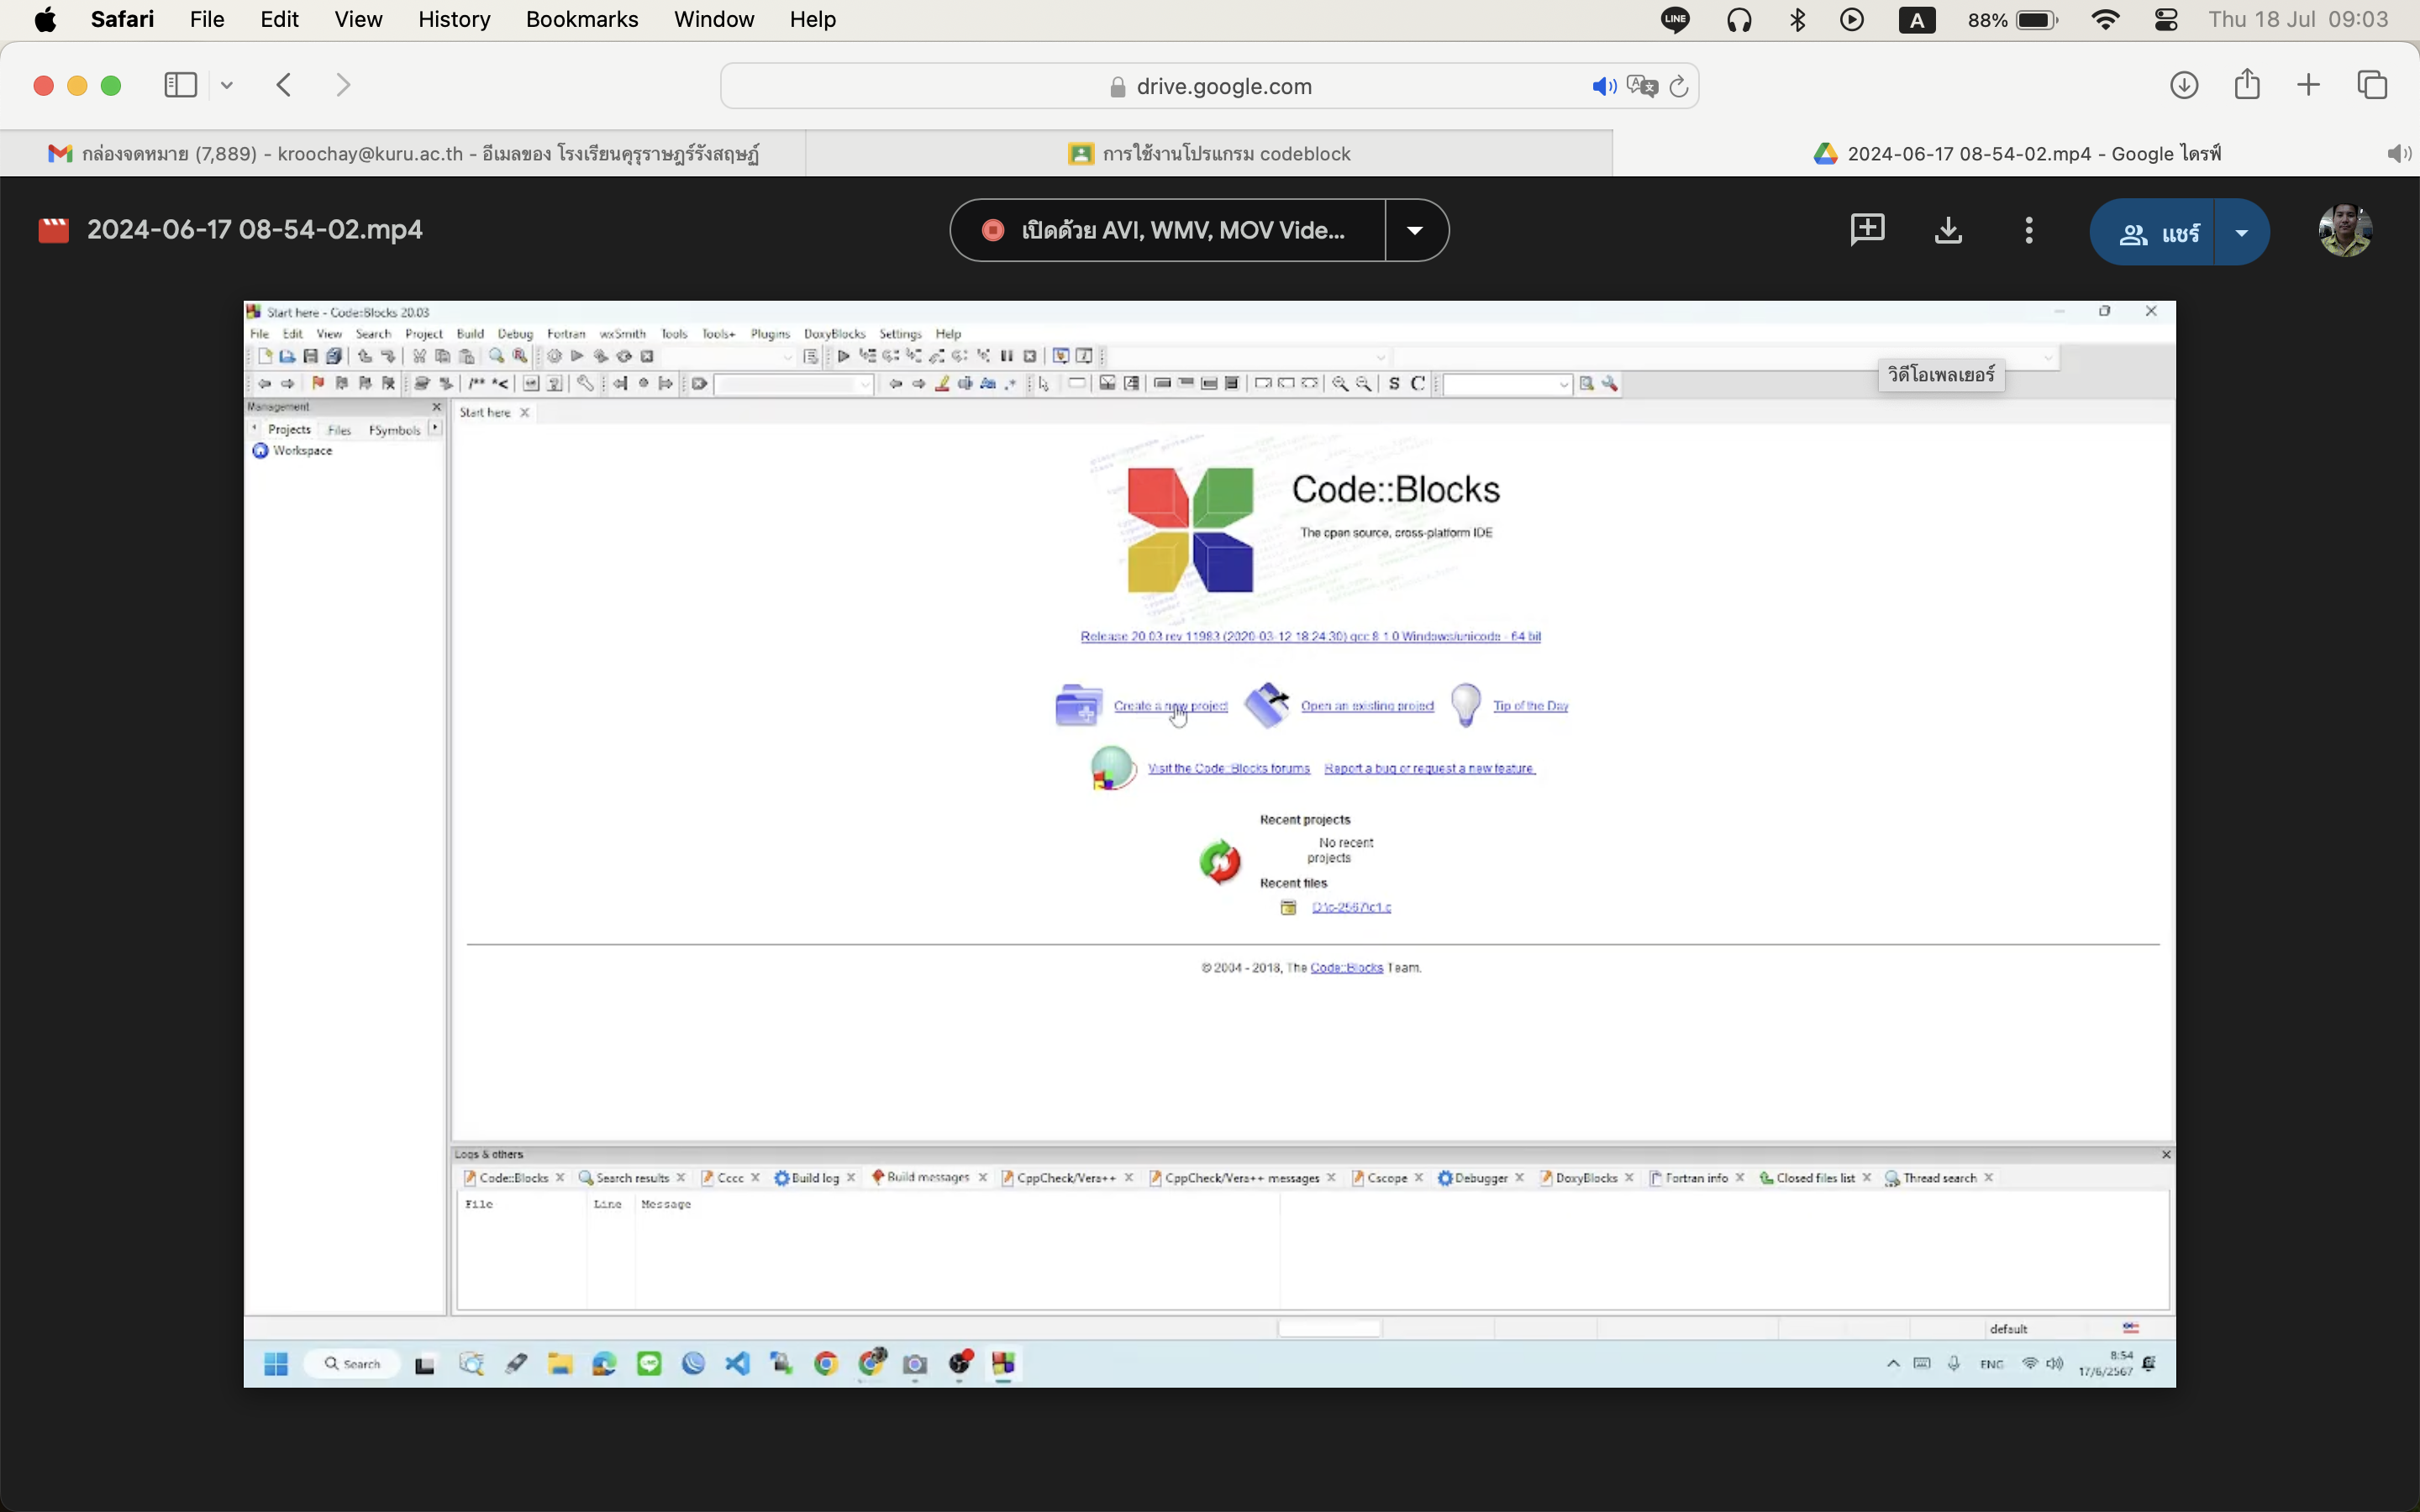The height and width of the screenshot is (1512, 2420).
Task: Click the add comment icon
Action: [1866, 230]
